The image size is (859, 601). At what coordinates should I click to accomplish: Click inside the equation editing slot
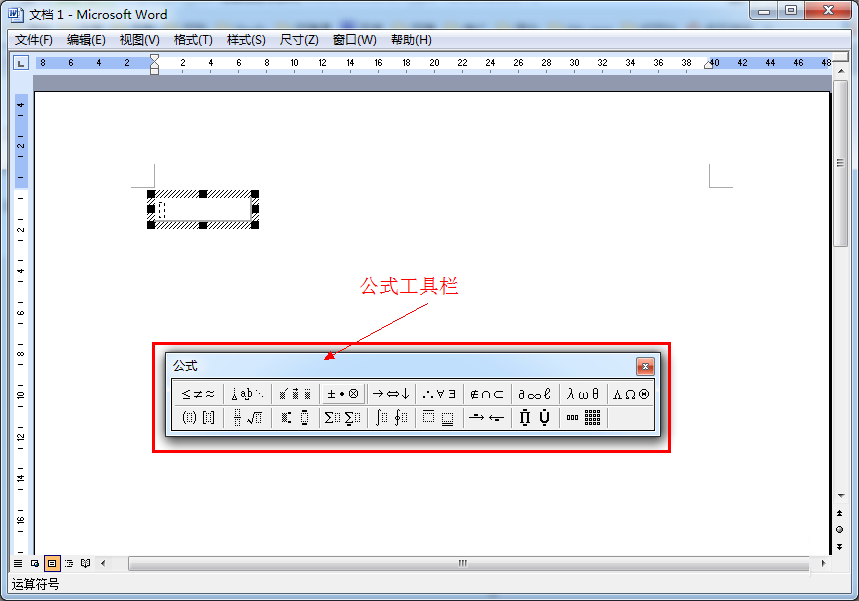[162, 209]
